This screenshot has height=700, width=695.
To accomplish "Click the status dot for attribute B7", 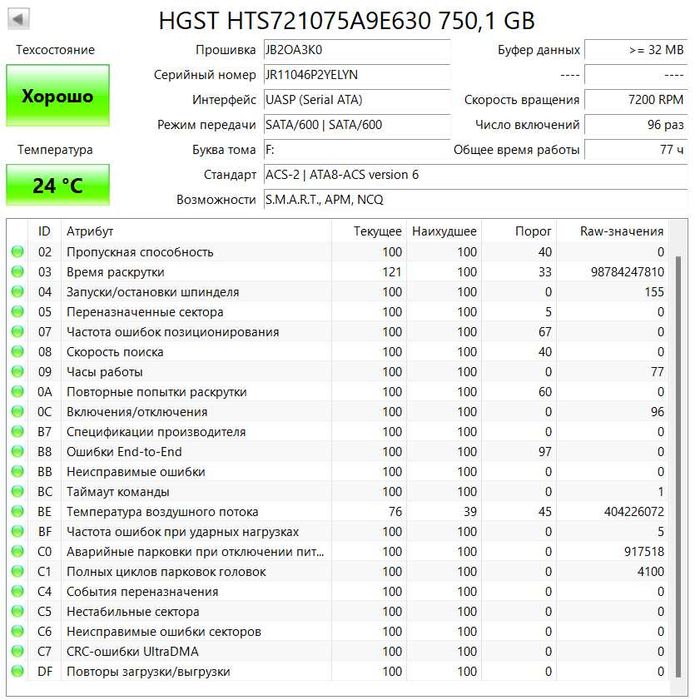I will (x=17, y=432).
